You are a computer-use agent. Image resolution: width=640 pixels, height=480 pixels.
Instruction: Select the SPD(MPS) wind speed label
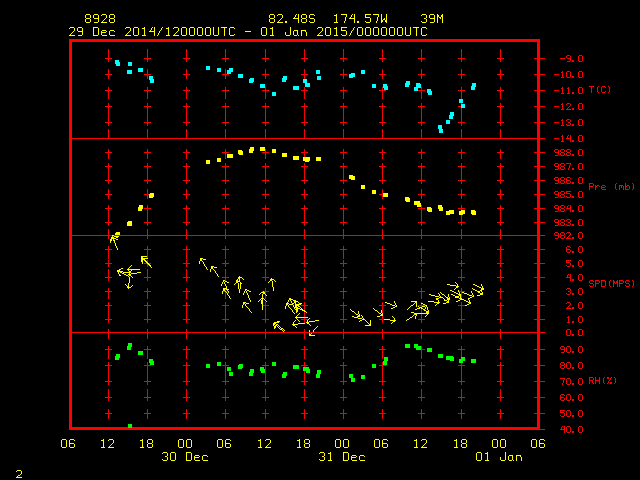coord(611,284)
